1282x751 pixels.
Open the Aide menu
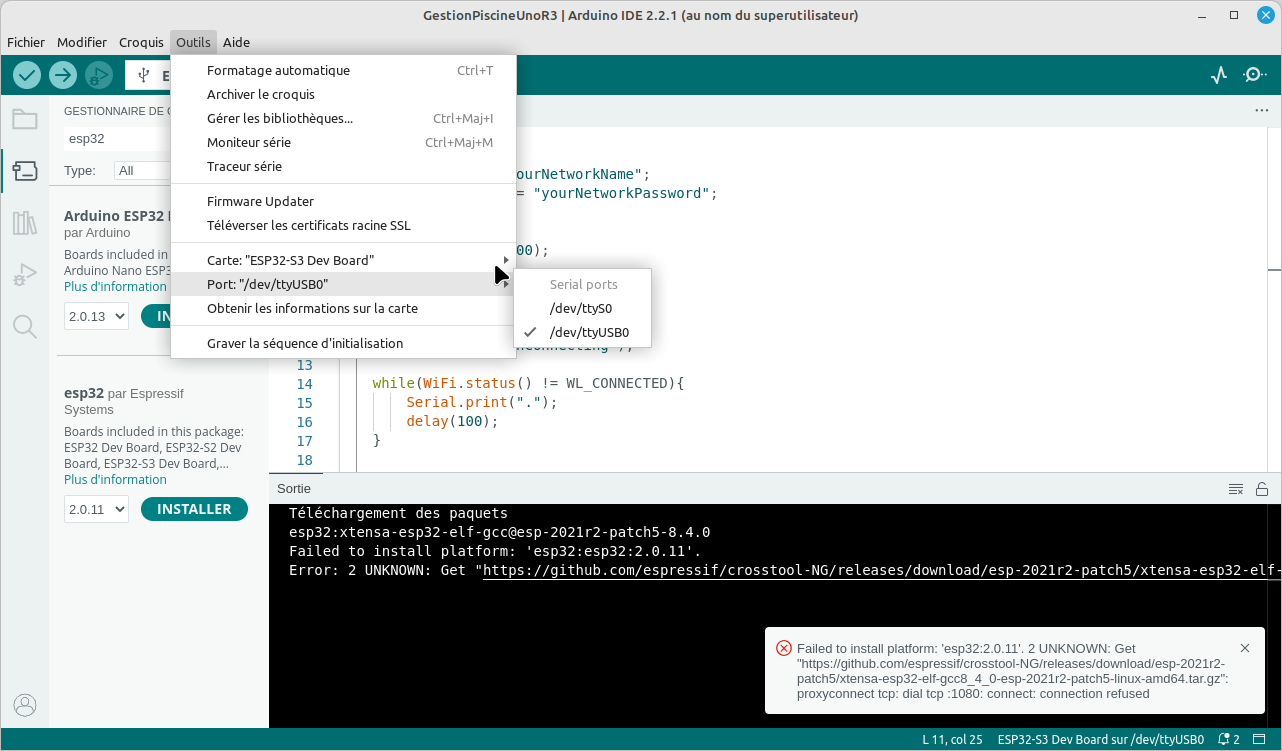click(x=236, y=43)
